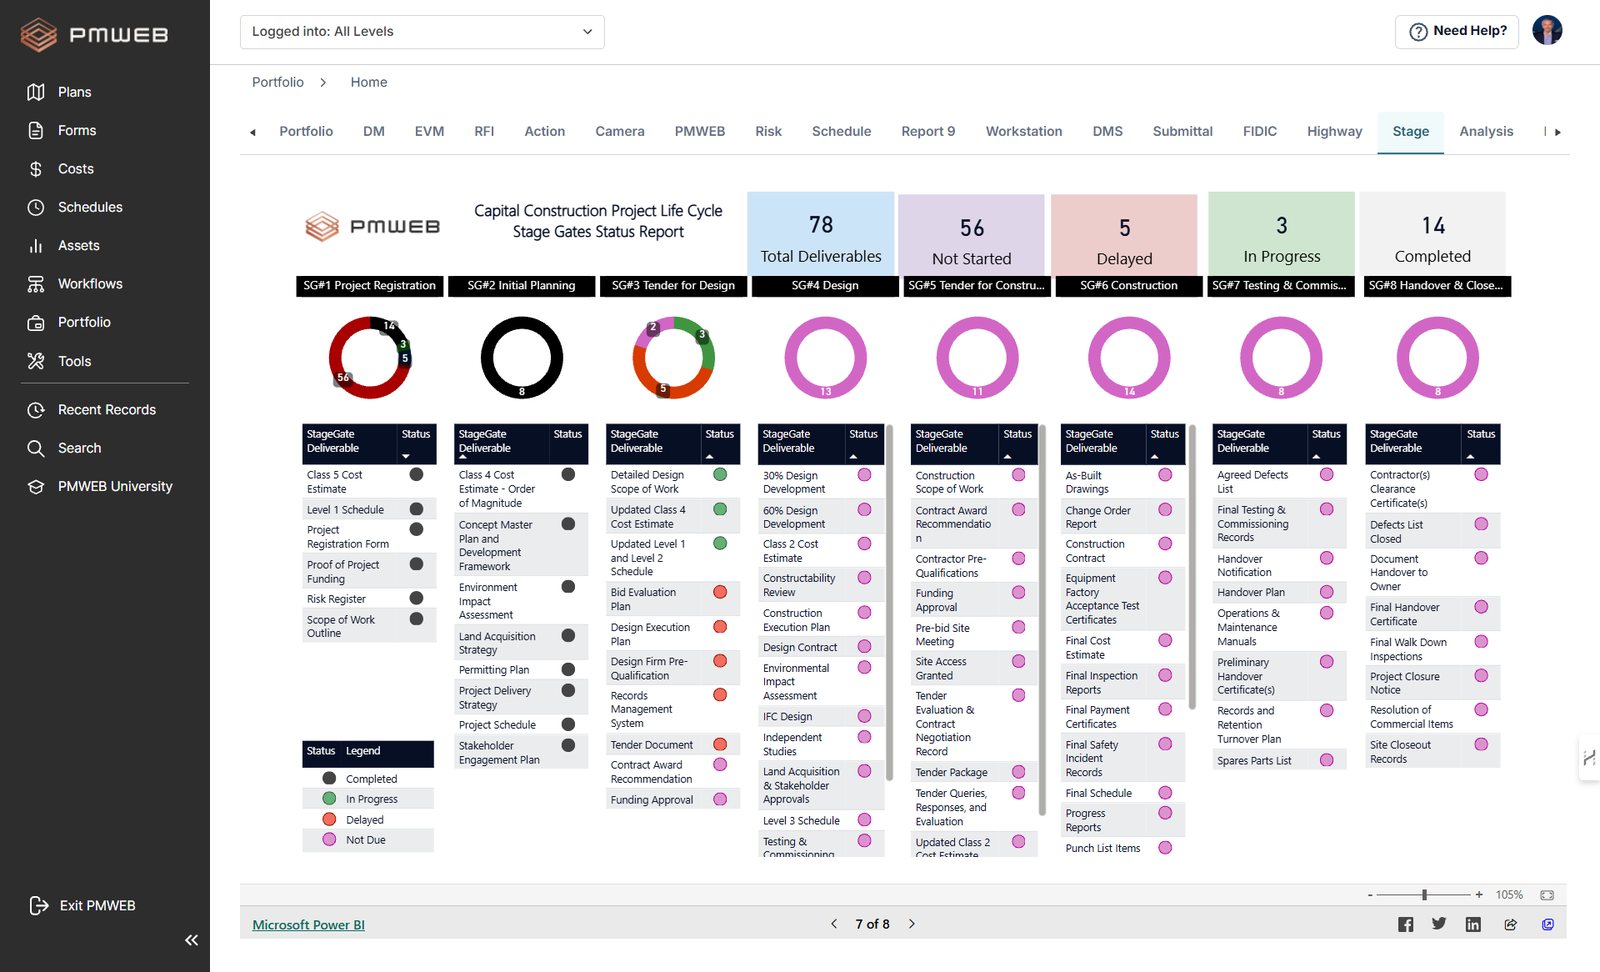
Task: Click the Exit PMWEB logout icon
Action: pos(39,905)
